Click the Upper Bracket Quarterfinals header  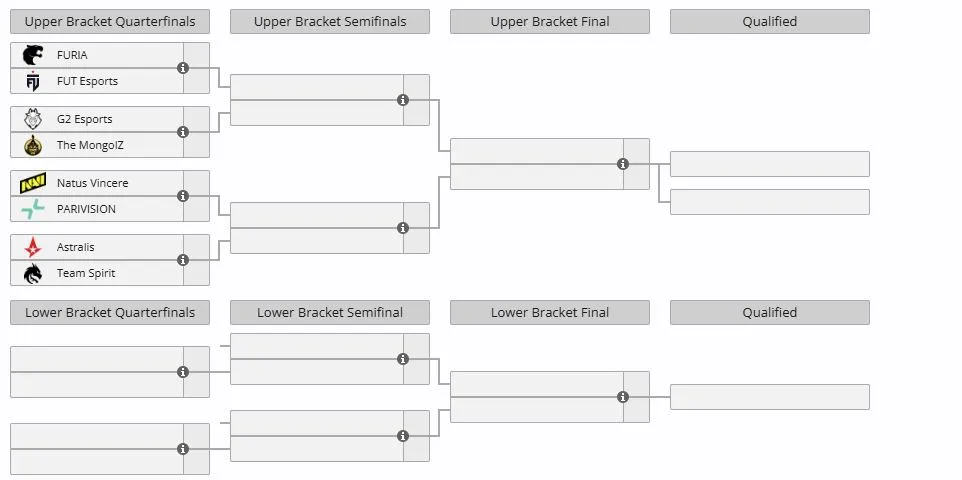pos(110,21)
